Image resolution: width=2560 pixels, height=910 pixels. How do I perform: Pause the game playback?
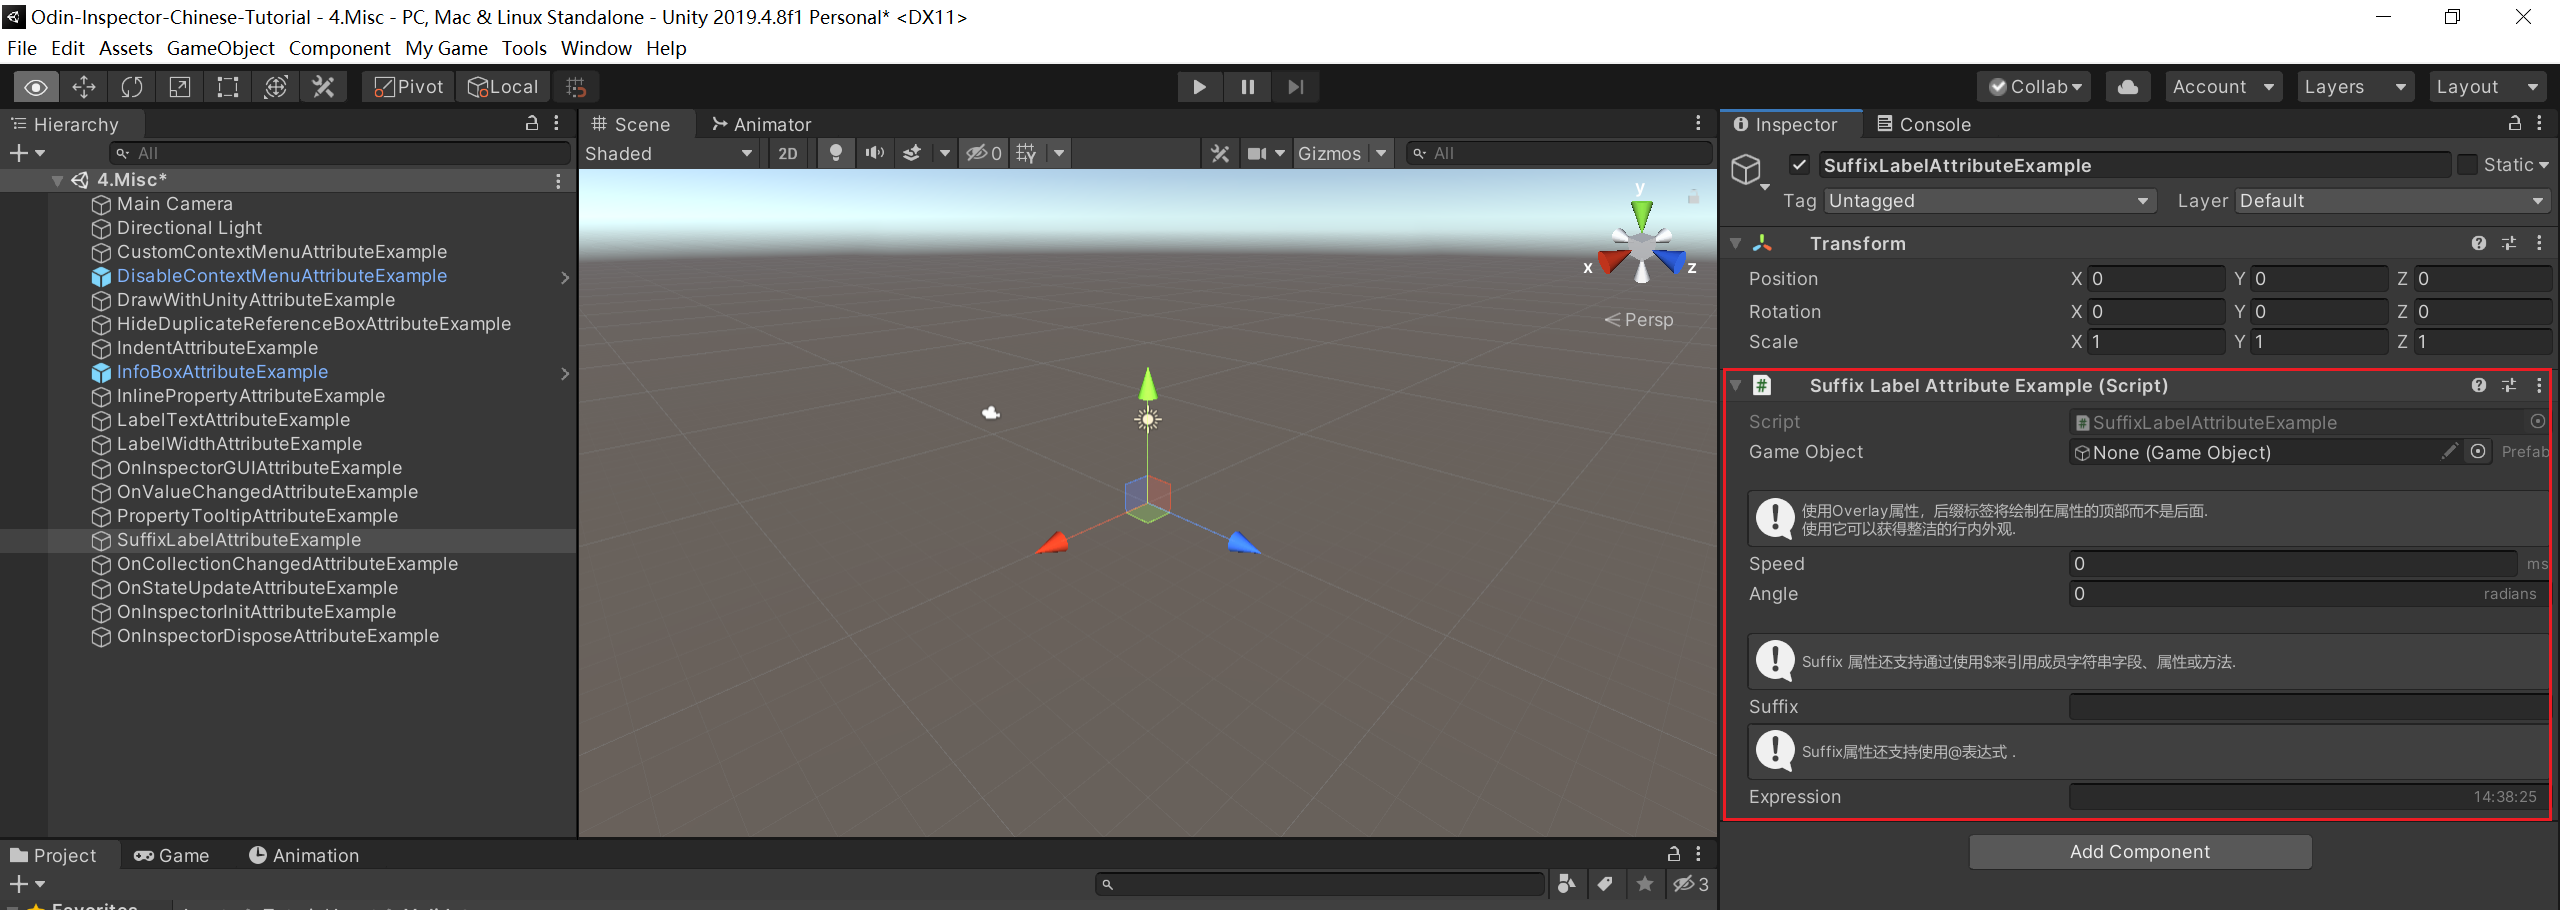tap(1247, 87)
